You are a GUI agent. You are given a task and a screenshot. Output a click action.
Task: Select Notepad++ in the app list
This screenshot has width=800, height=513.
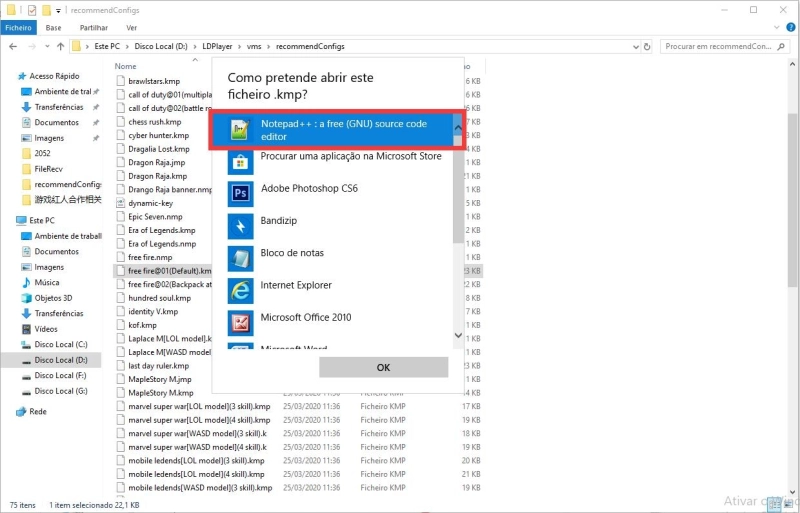(330, 130)
